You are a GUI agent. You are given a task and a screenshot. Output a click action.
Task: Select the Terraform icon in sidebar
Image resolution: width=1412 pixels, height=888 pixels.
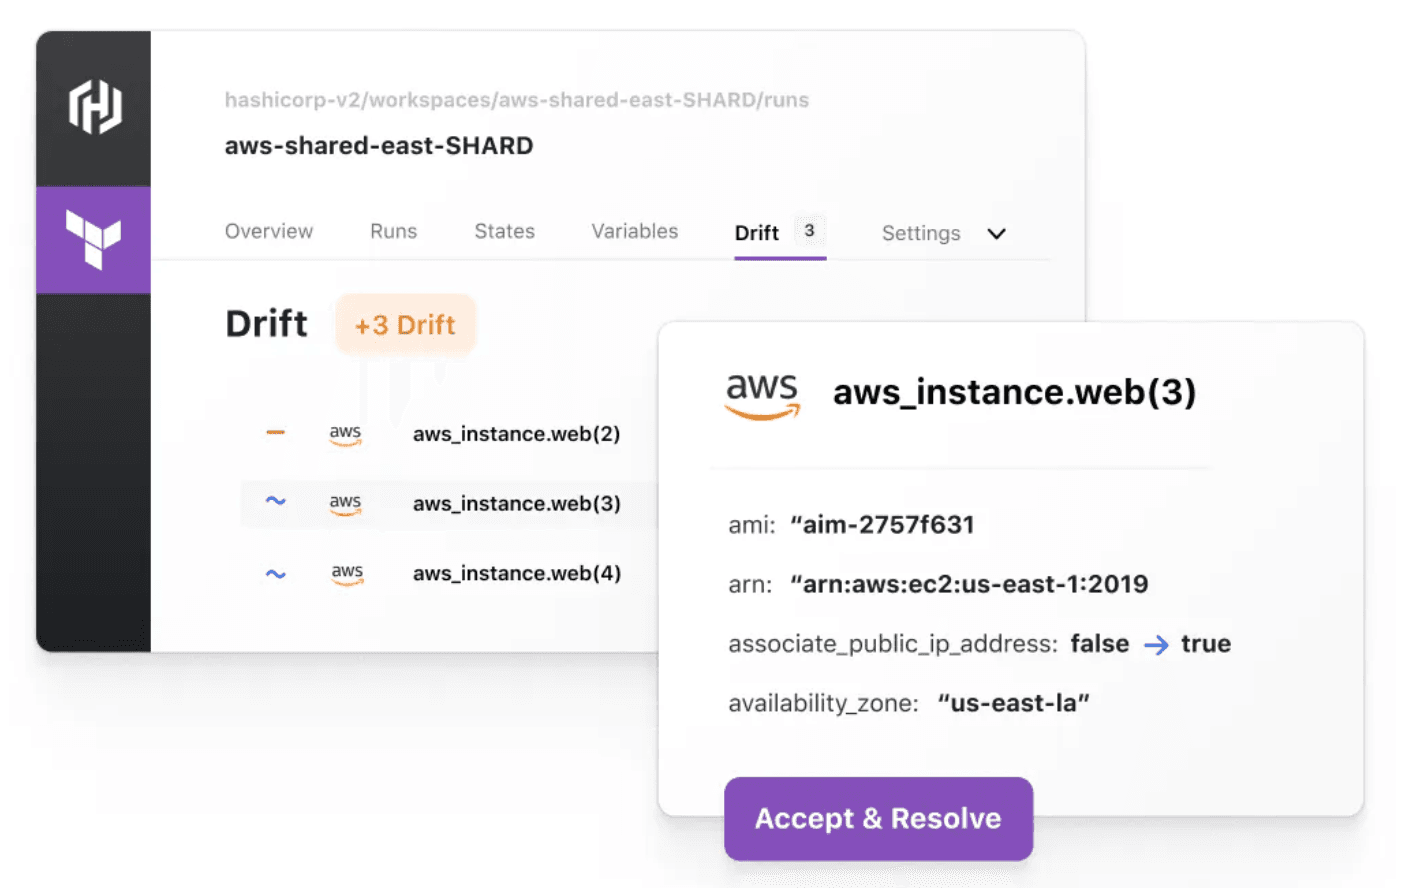pyautogui.click(x=94, y=239)
